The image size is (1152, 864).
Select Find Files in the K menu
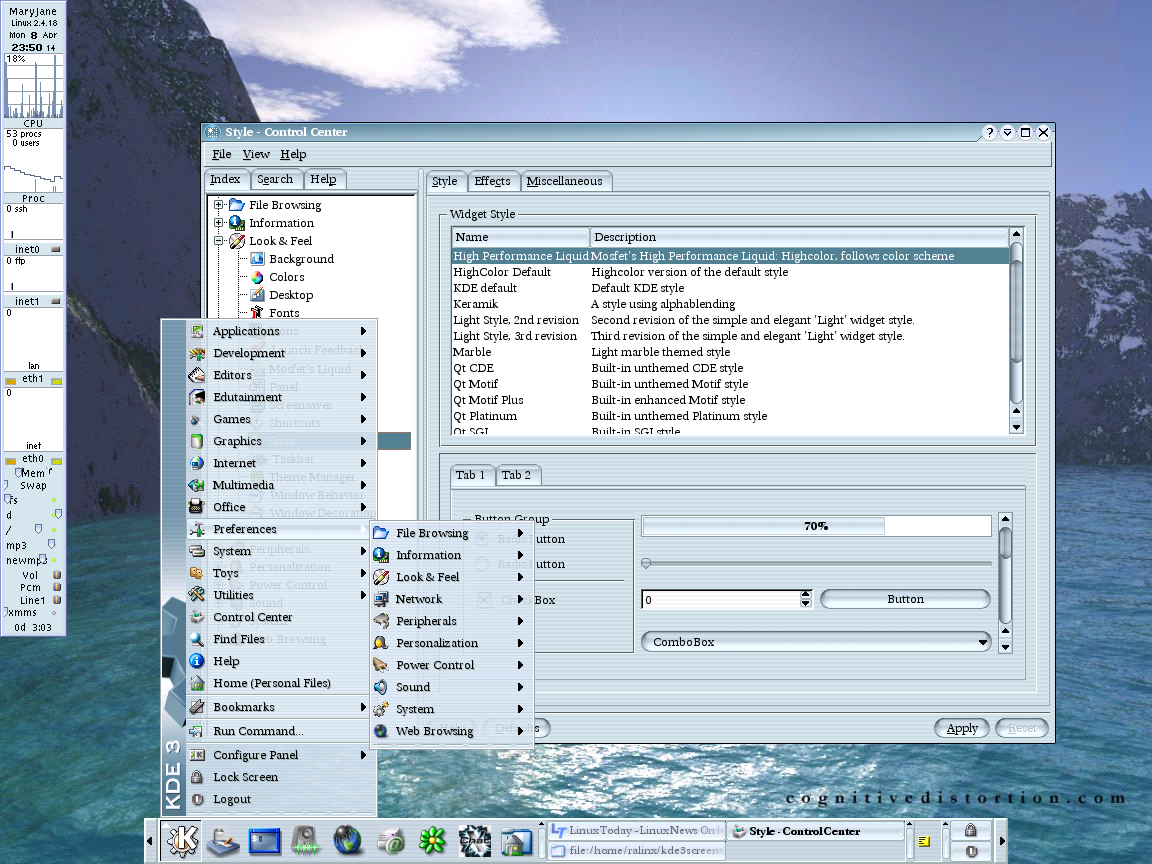239,639
